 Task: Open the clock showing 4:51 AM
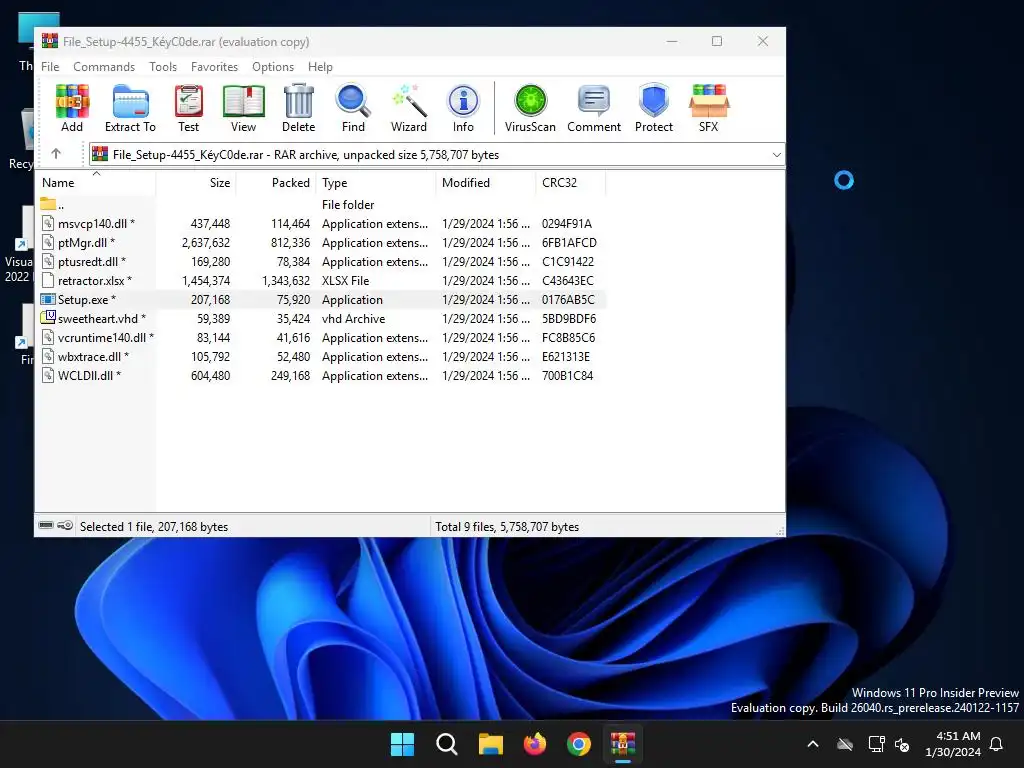click(953, 744)
